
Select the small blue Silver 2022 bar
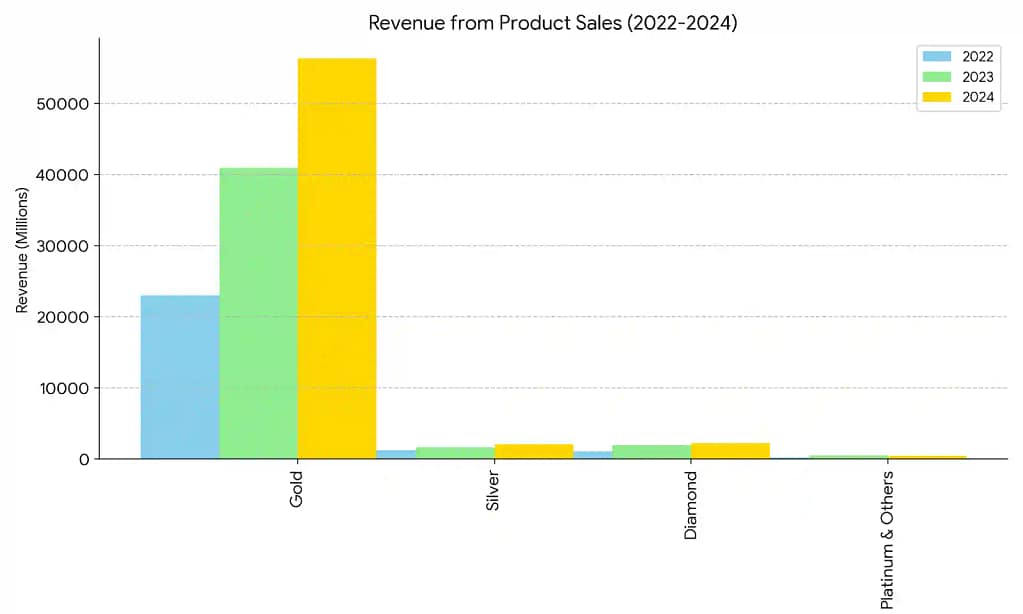click(395, 455)
